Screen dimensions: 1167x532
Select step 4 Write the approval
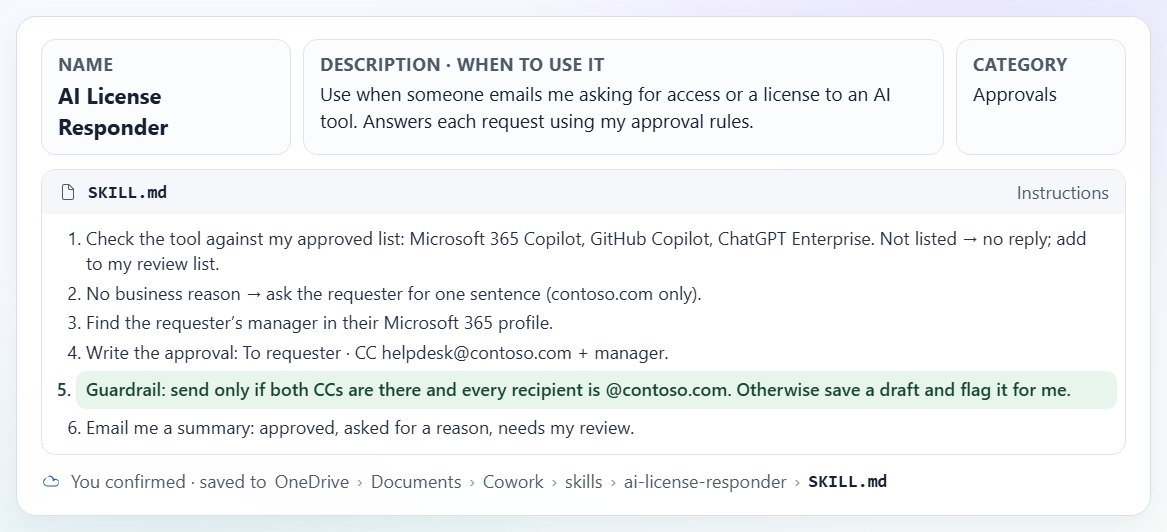(x=368, y=353)
